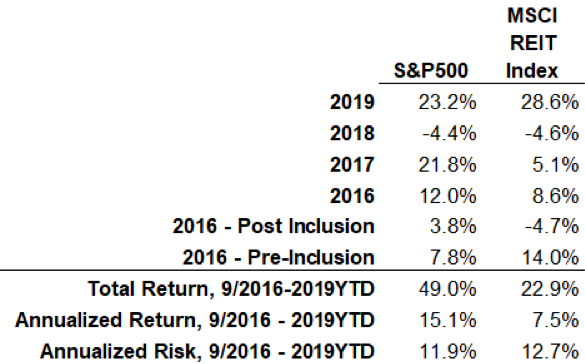Select the 2016 - Post Inclusion label
This screenshot has width=585, height=364.
273,226
